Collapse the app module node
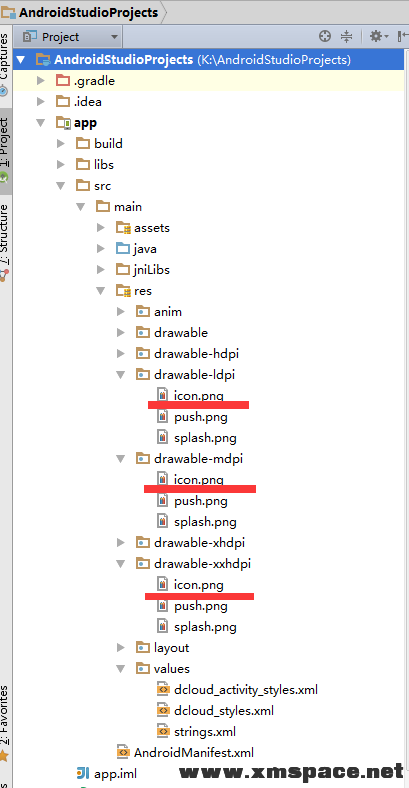 tap(41, 123)
